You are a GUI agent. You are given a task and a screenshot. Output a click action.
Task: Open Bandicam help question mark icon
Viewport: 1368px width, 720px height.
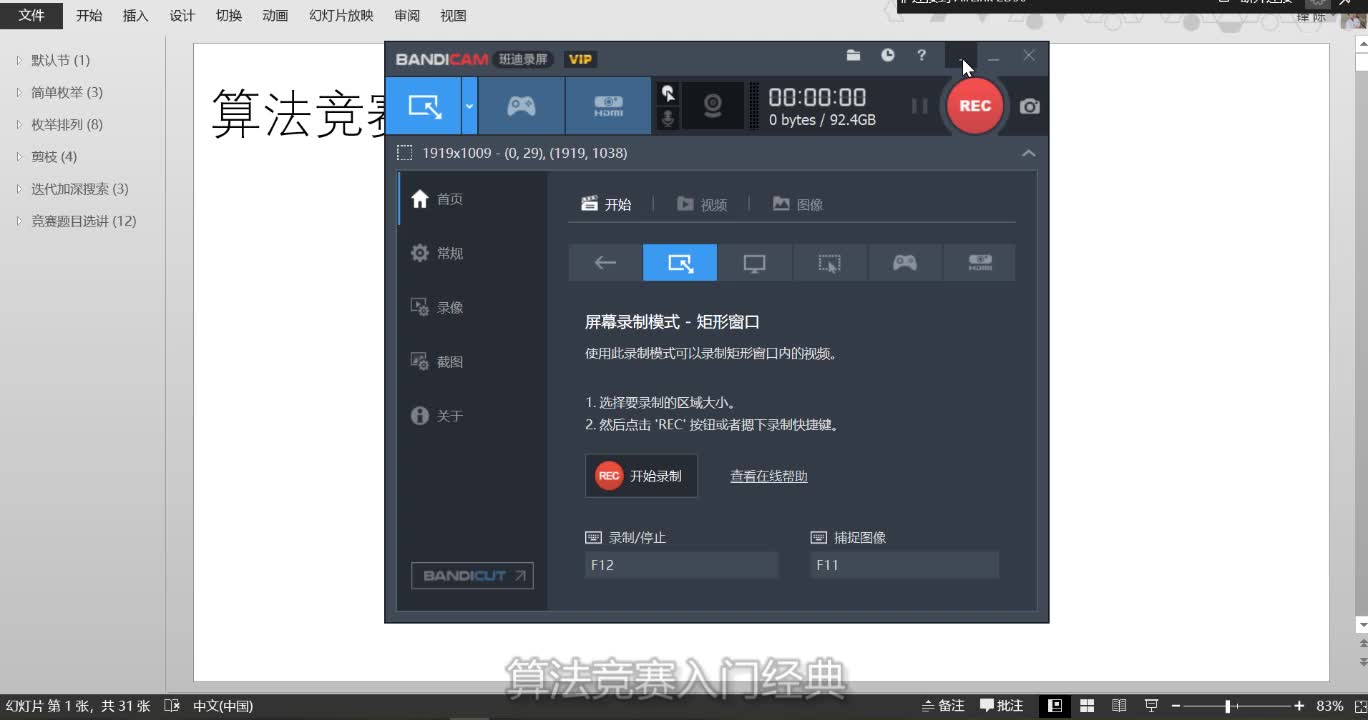(922, 56)
